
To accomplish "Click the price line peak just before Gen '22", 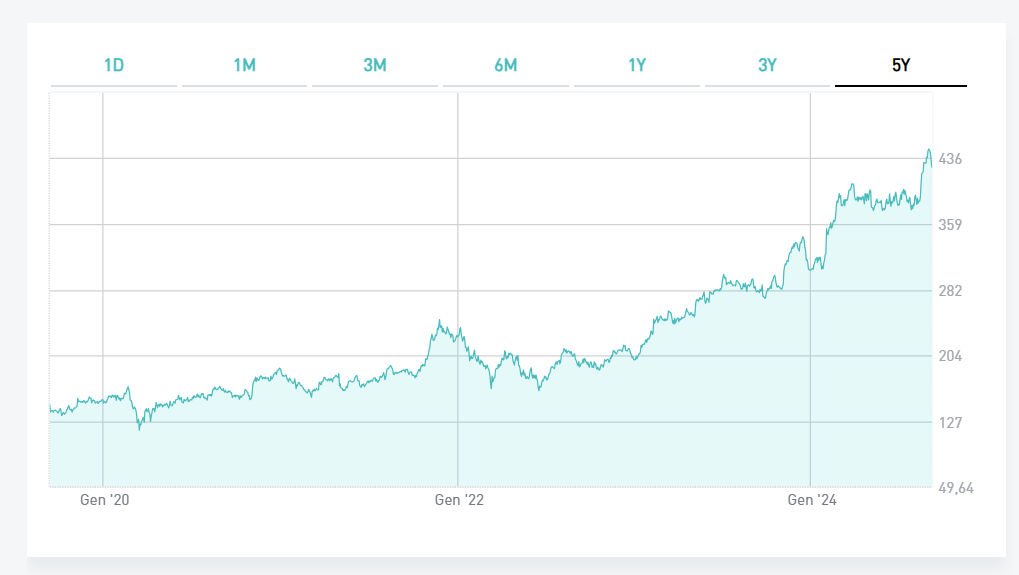I will pos(439,321).
